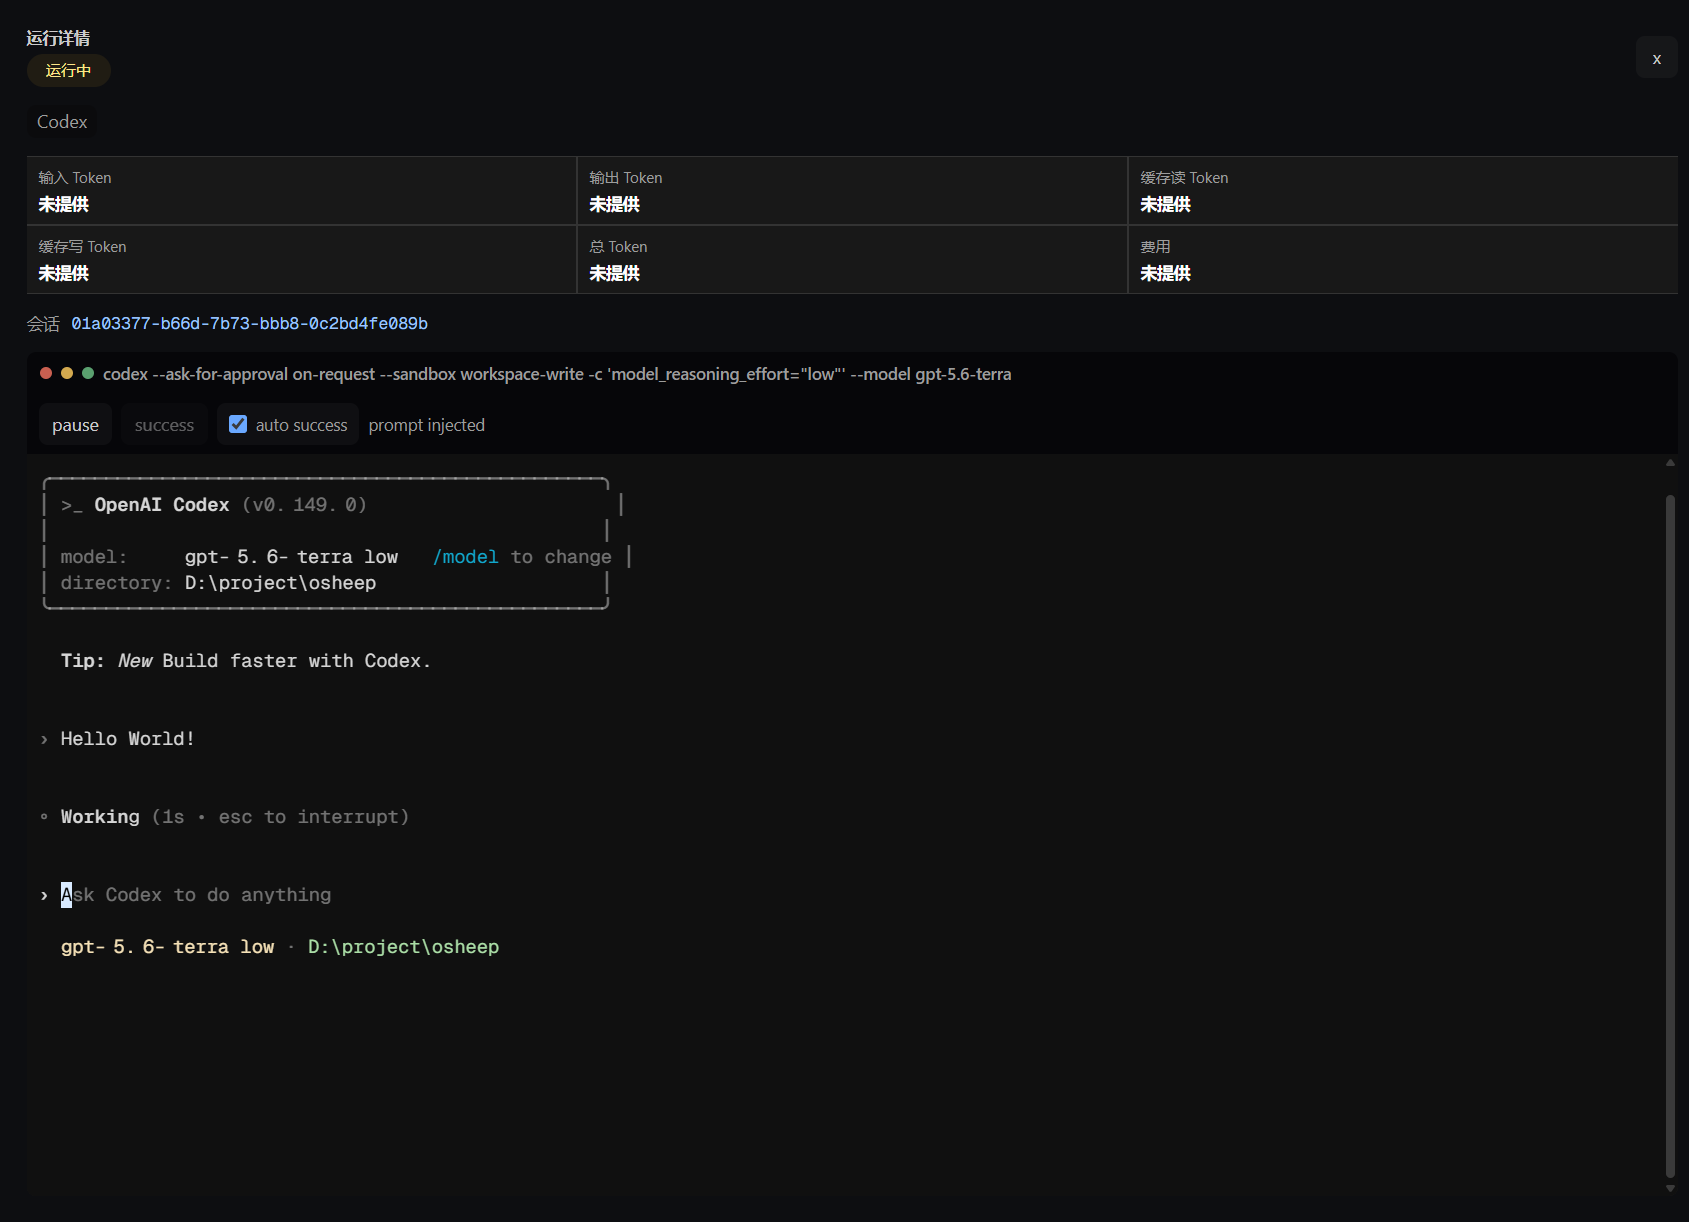
Task: Click the yellow terminal window dot
Action: (x=67, y=373)
